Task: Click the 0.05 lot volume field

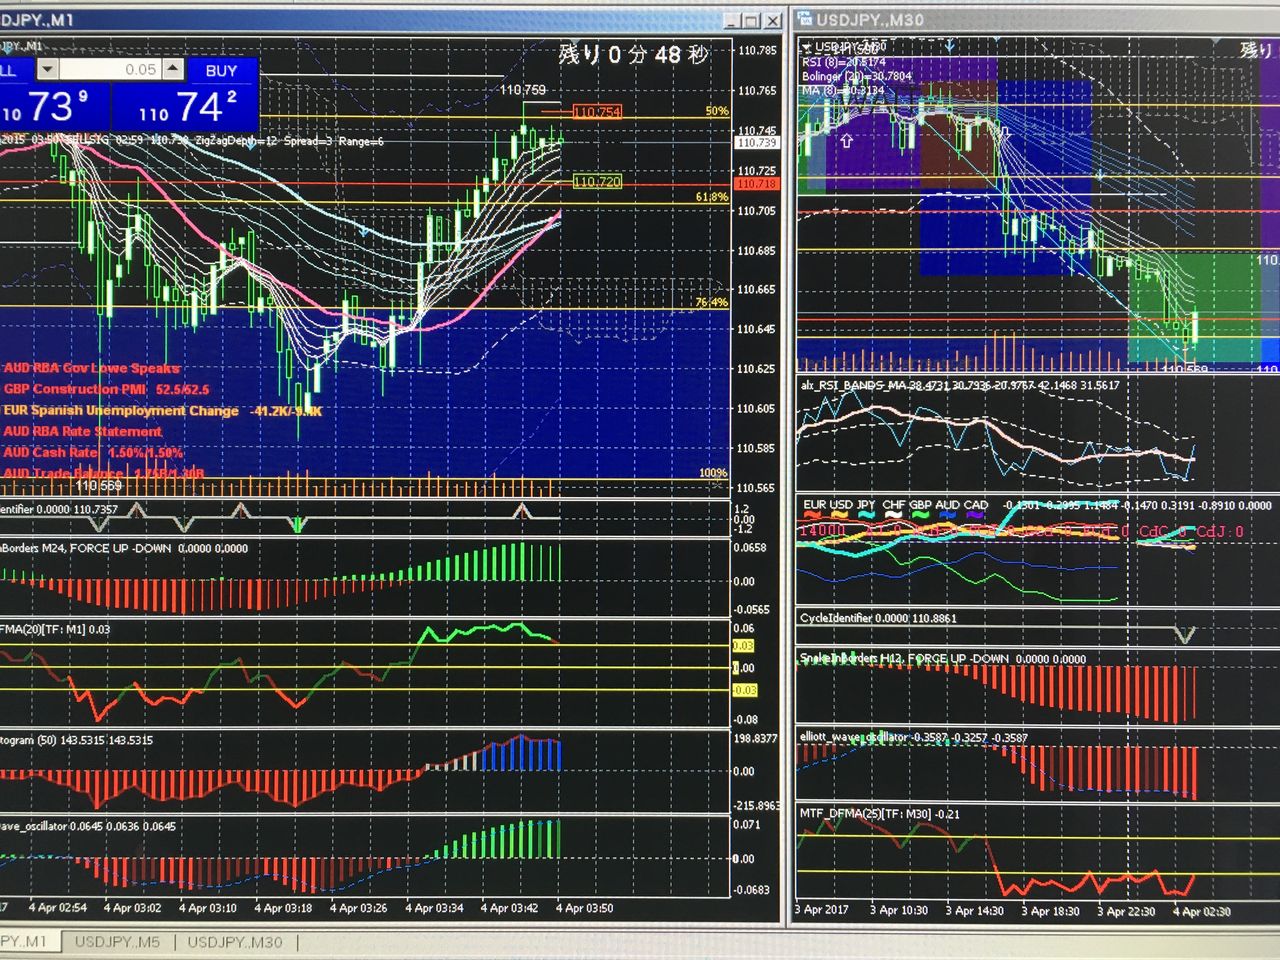Action: 111,69
